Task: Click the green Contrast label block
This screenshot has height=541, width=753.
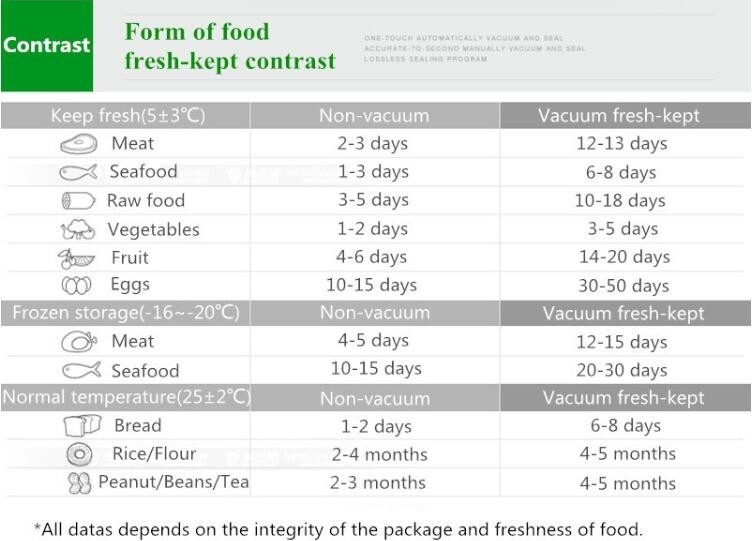Action: (47, 46)
